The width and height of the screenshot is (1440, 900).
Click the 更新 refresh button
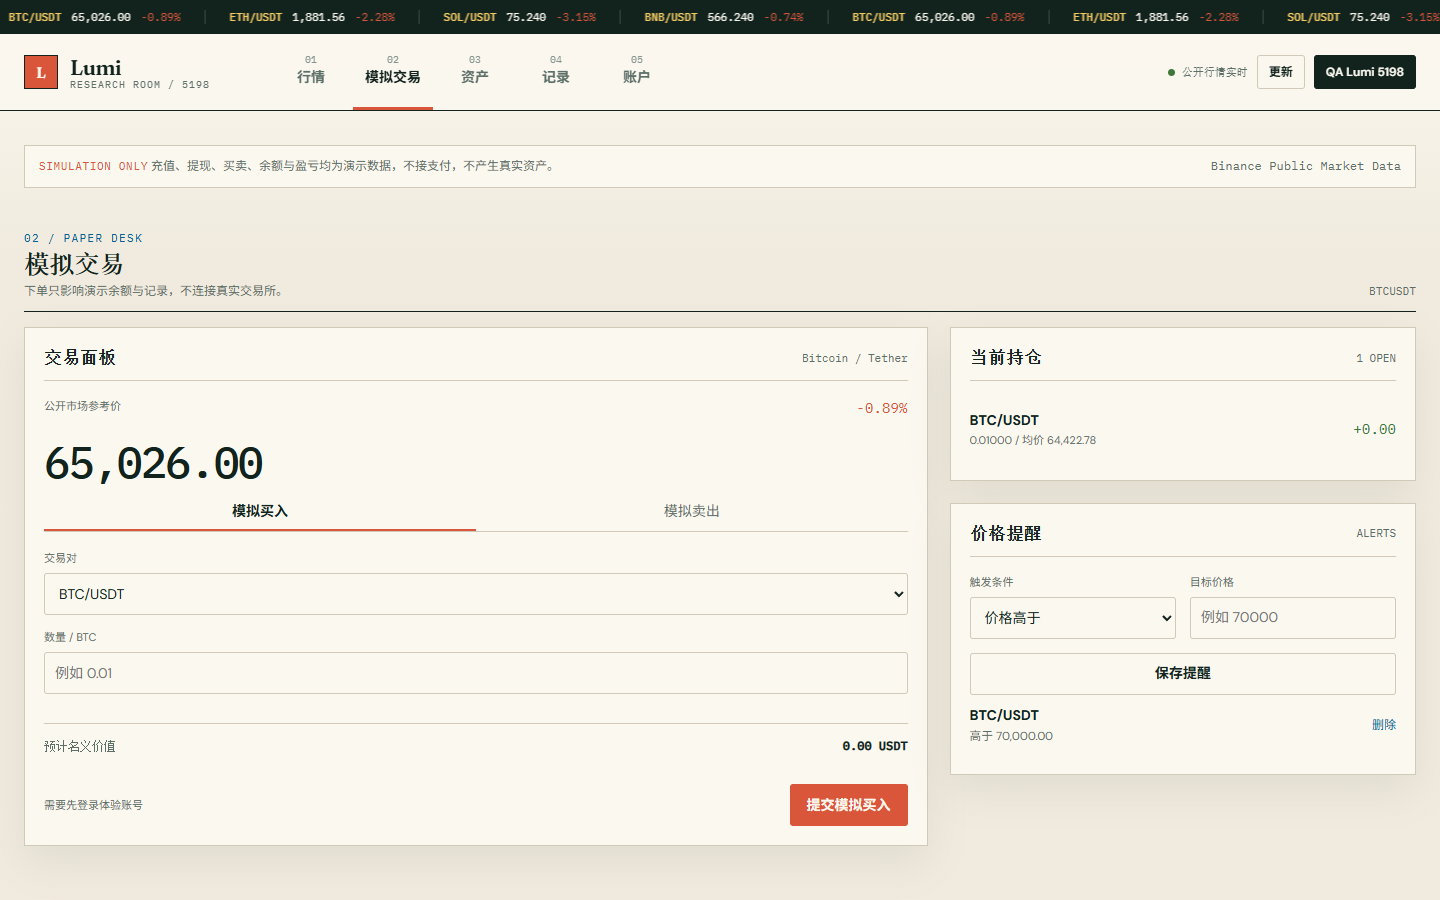pos(1281,72)
